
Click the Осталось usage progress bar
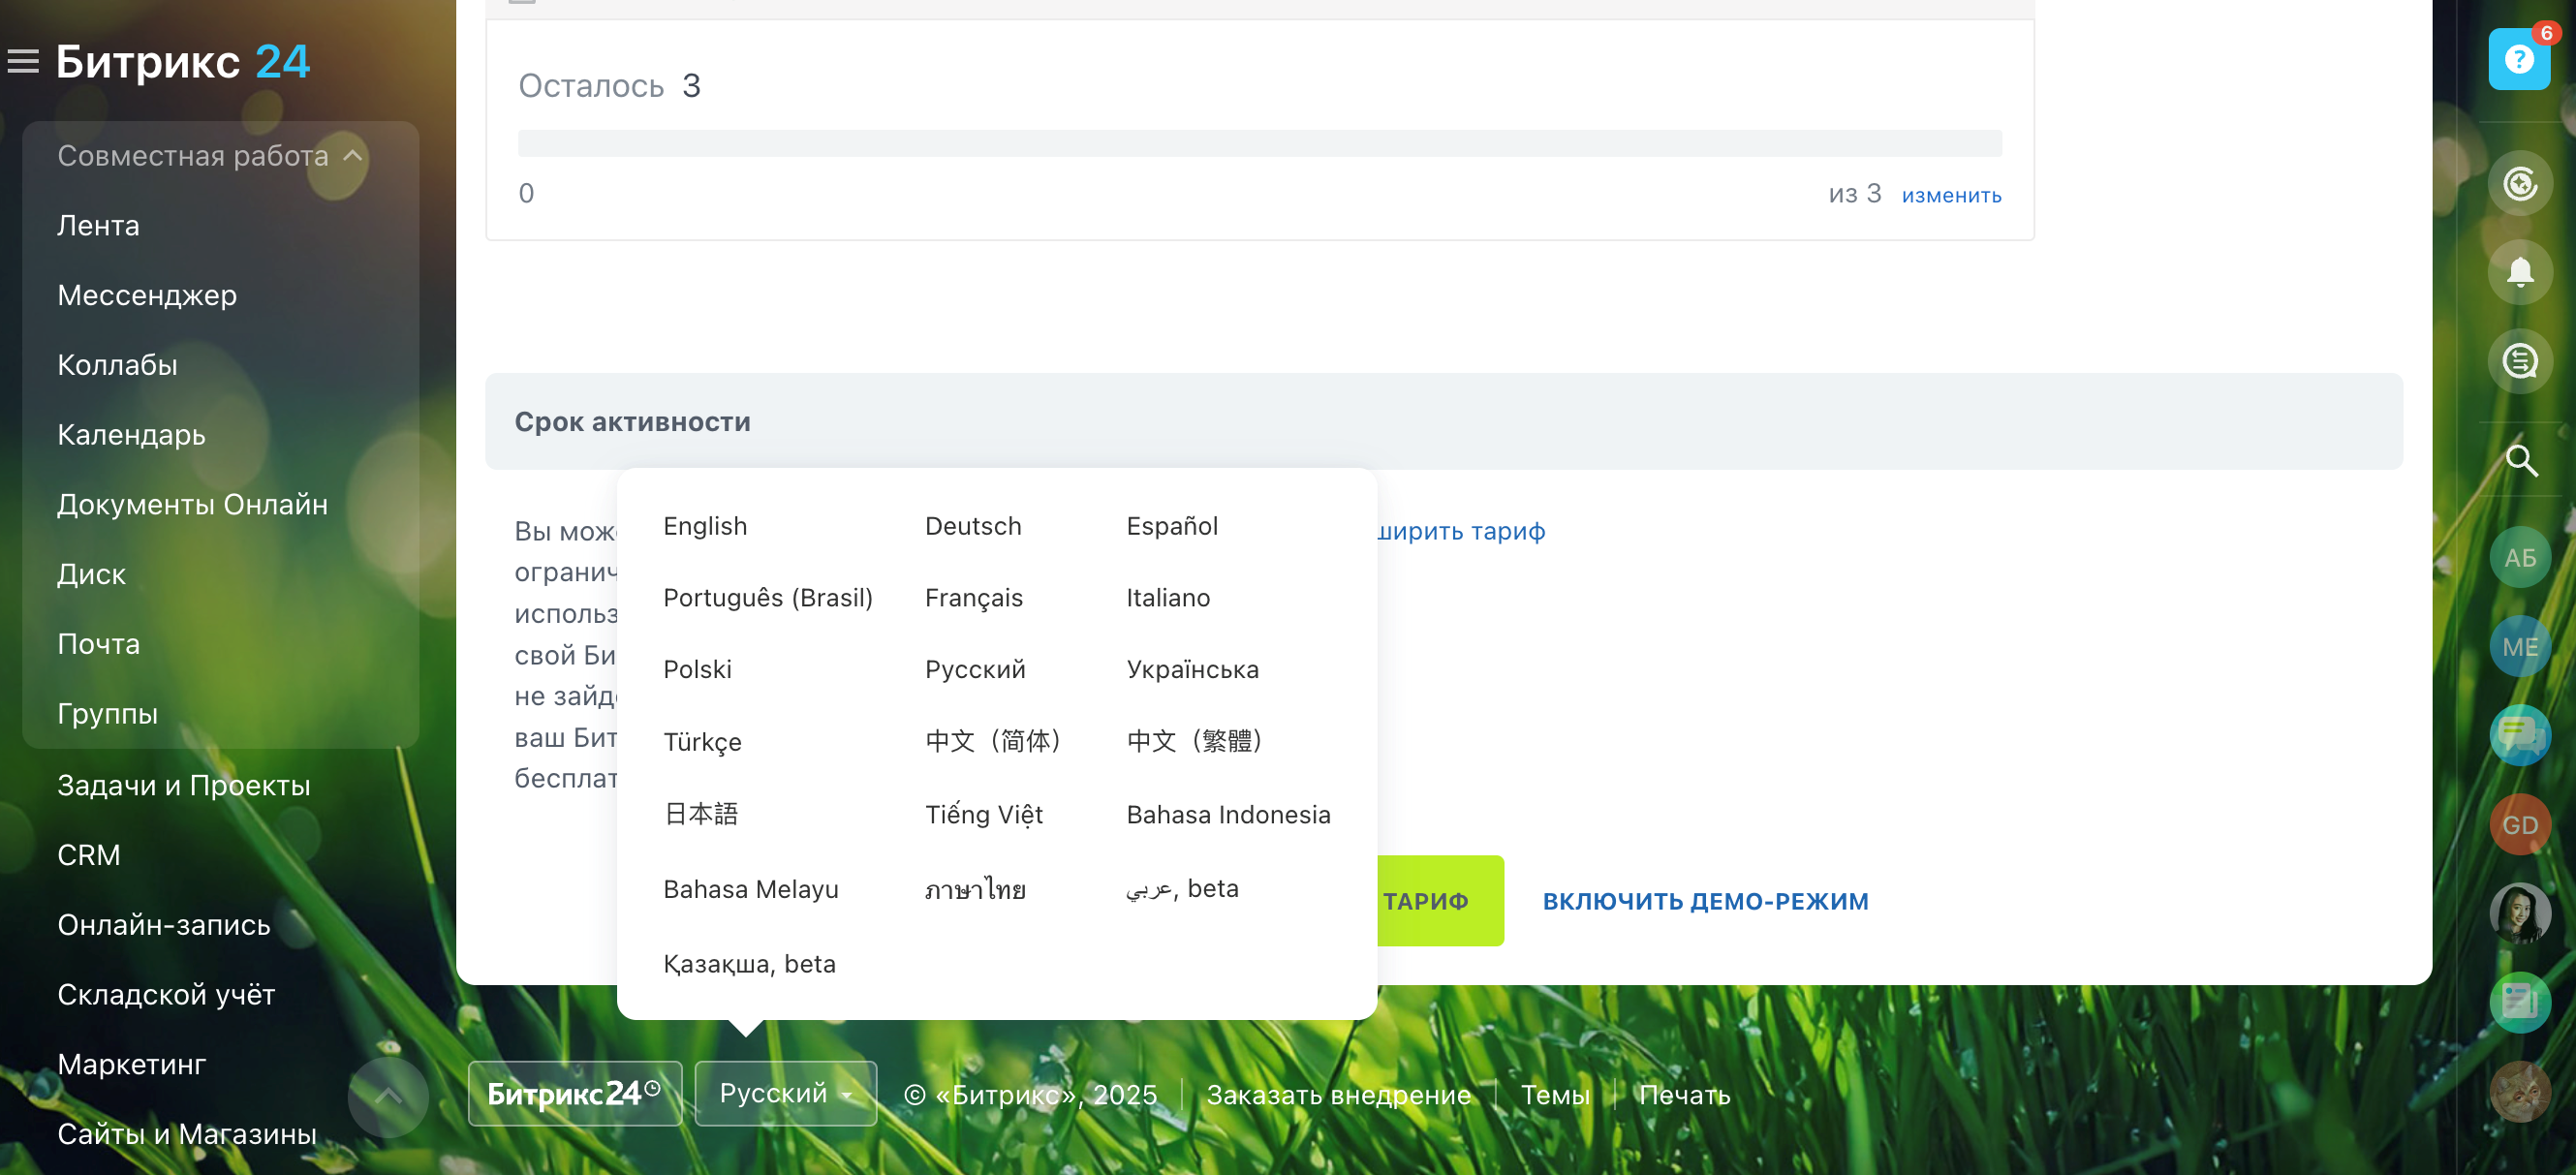pos(1259,143)
